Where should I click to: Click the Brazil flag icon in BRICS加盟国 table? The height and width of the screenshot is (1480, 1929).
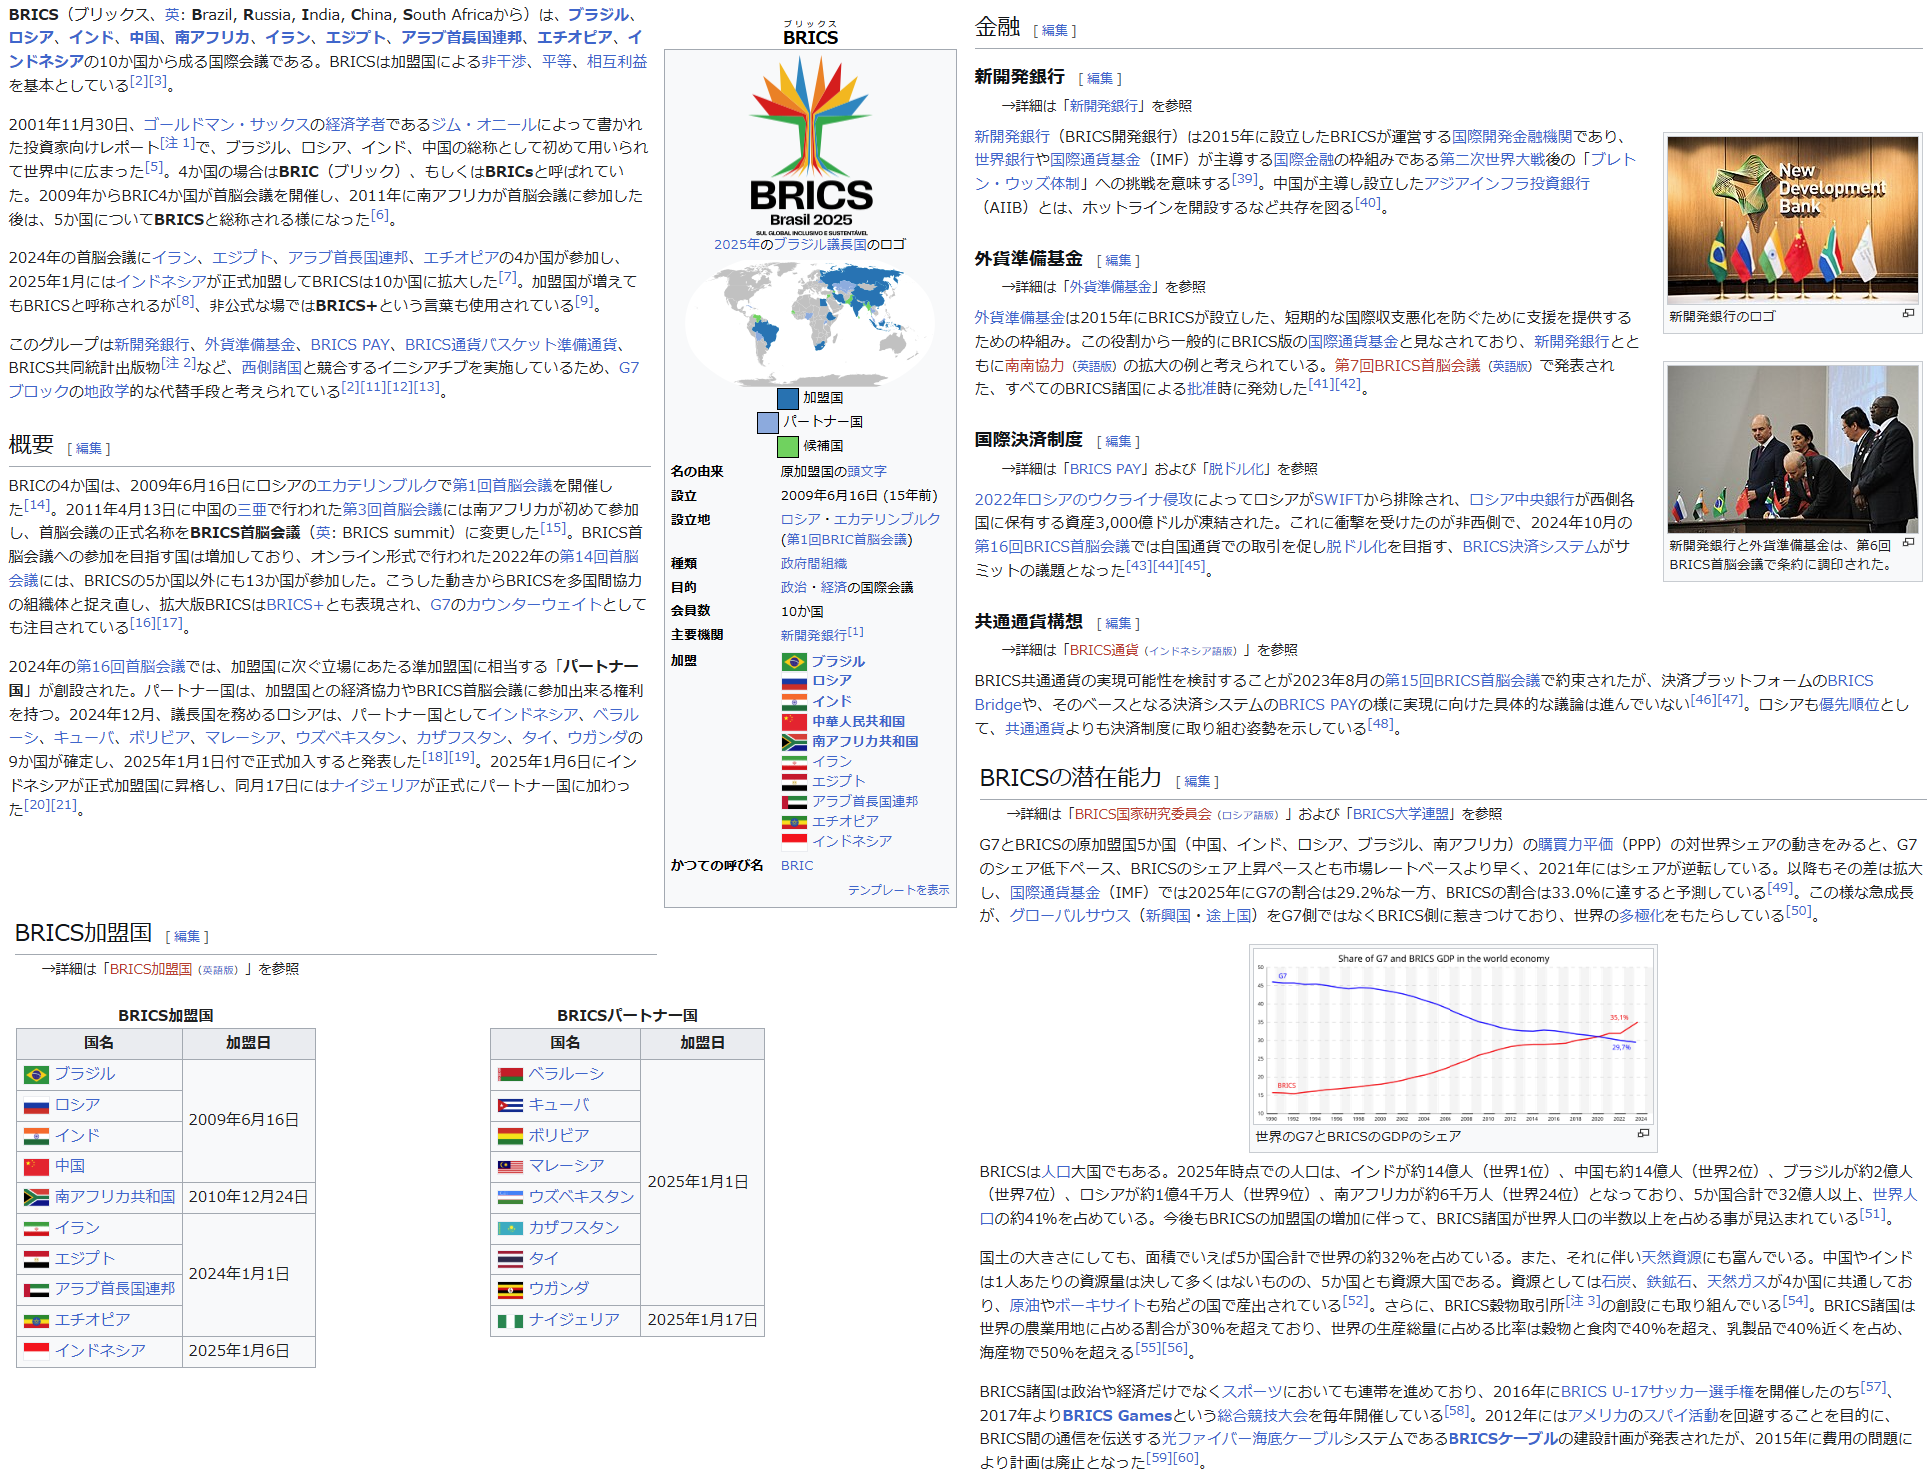click(x=37, y=1075)
